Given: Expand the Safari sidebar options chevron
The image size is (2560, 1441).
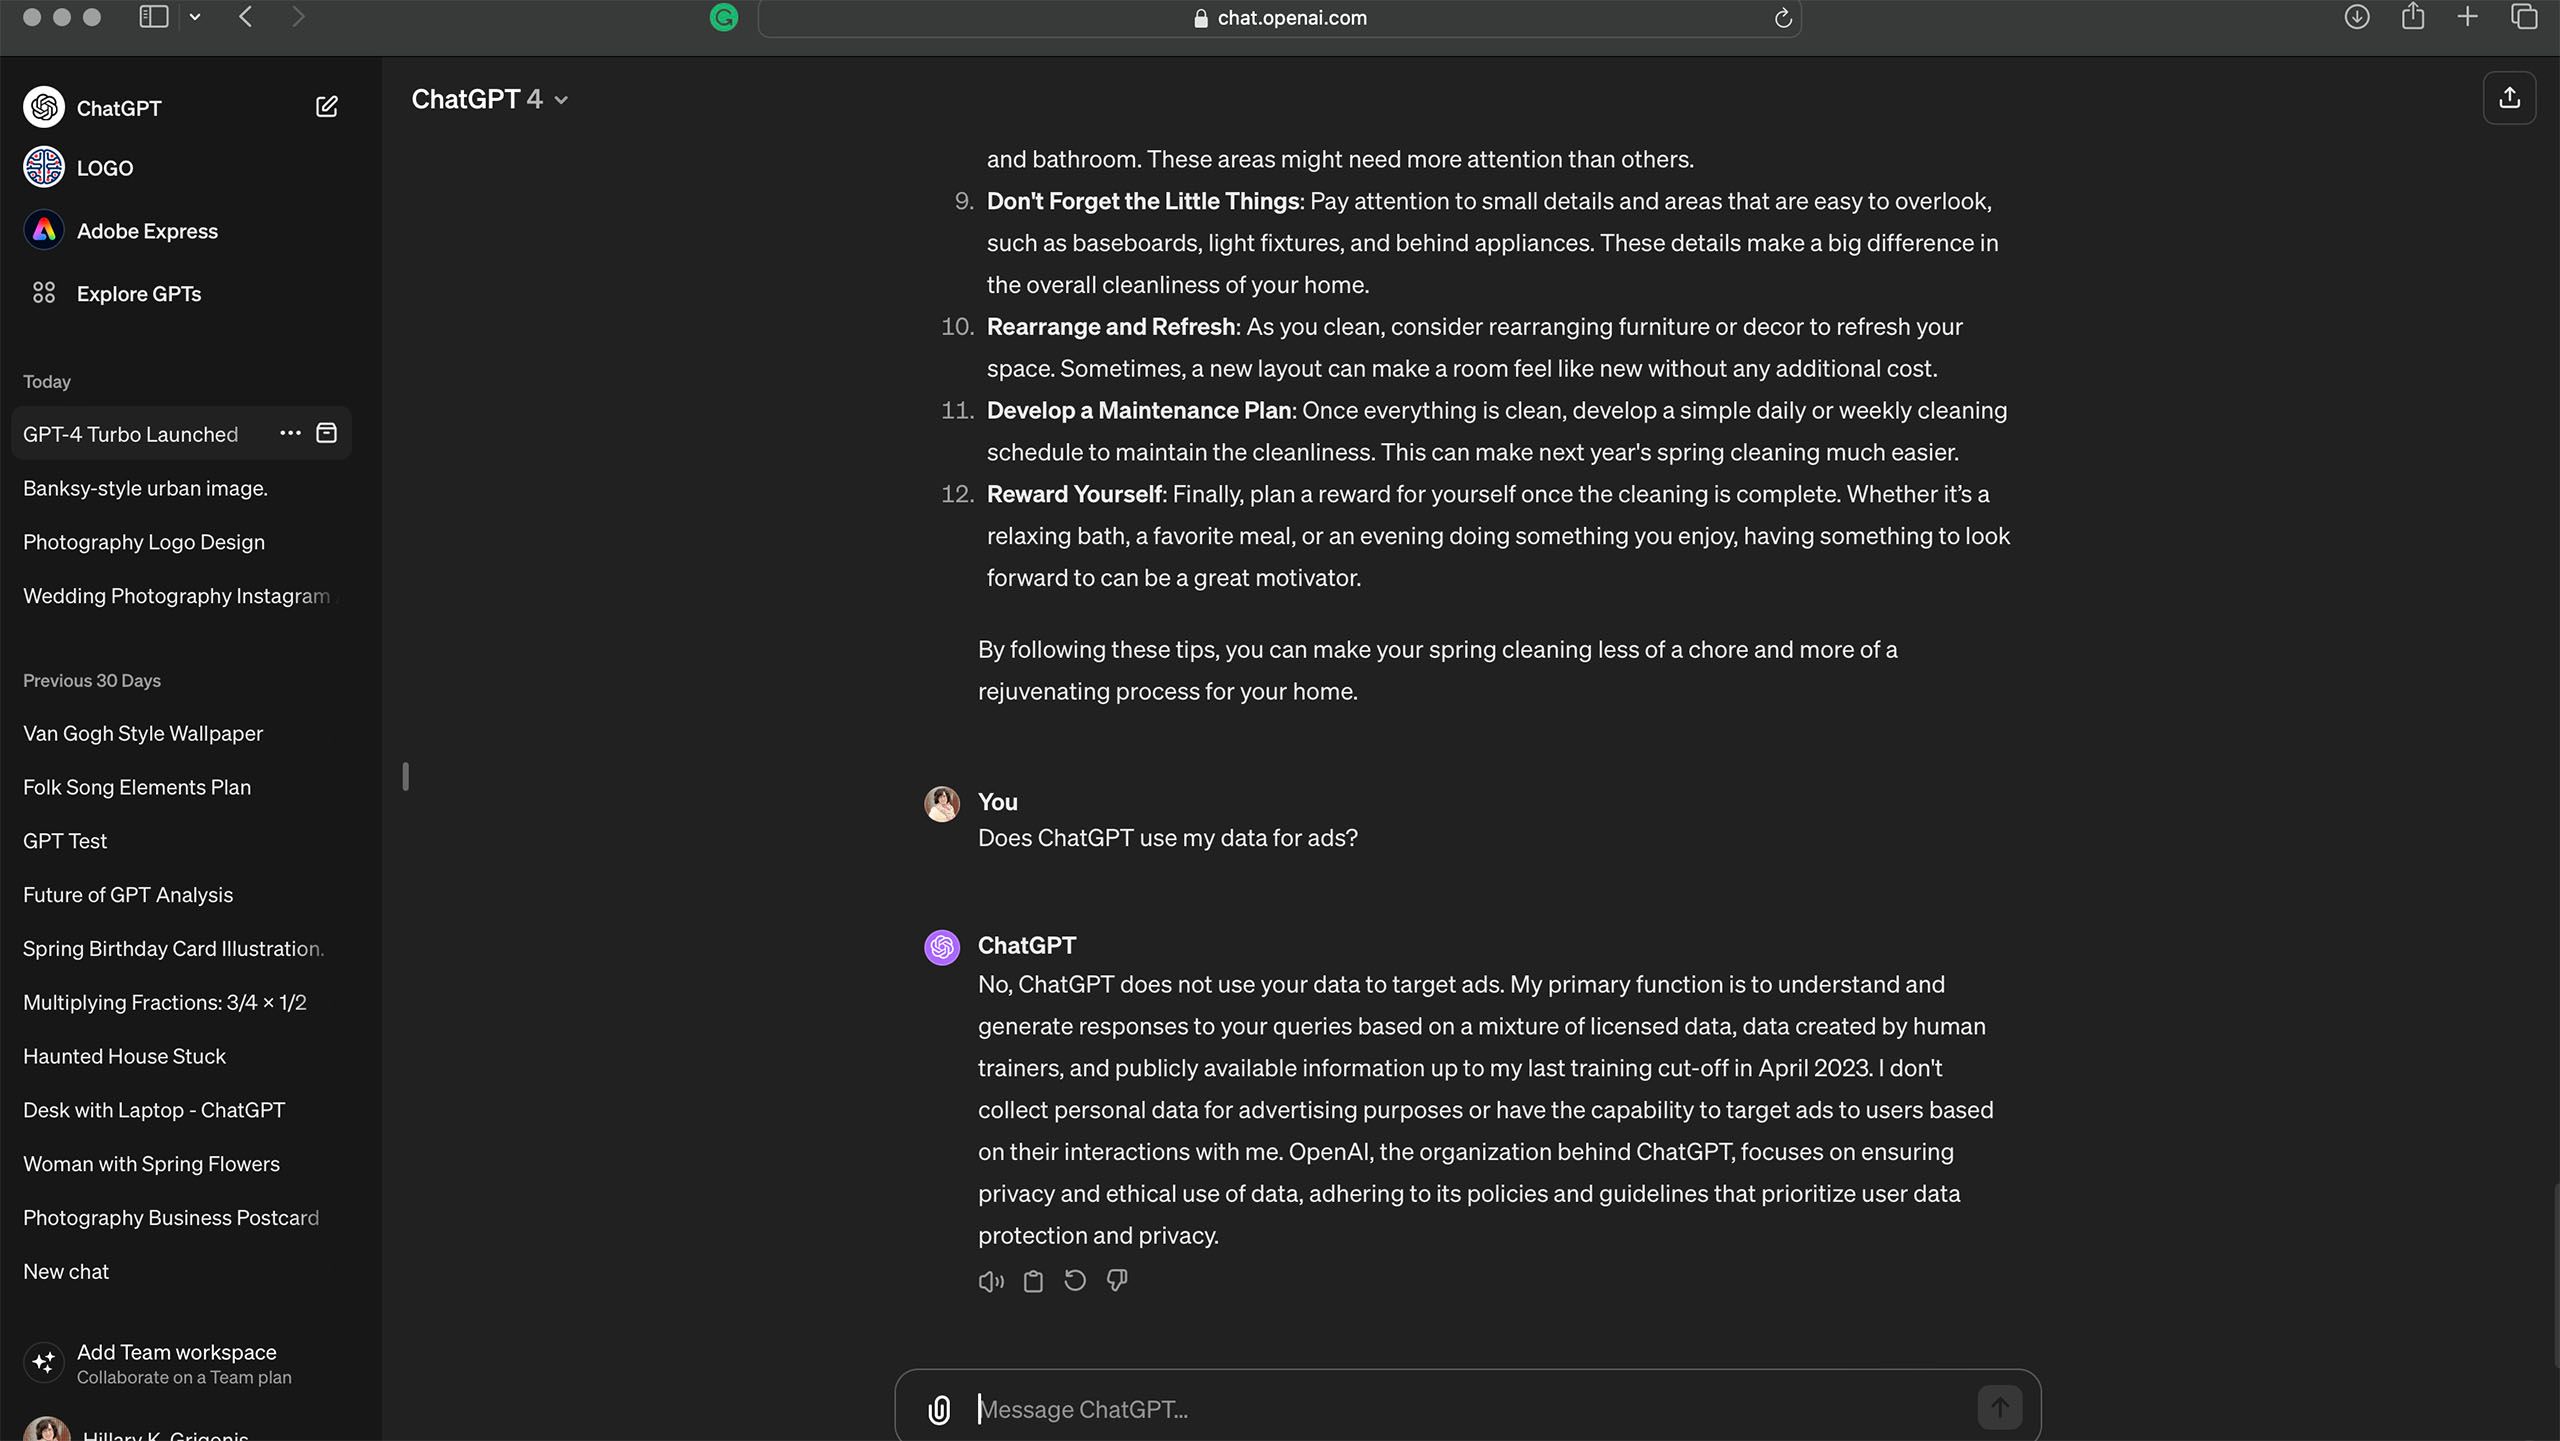Looking at the screenshot, I should point(195,17).
